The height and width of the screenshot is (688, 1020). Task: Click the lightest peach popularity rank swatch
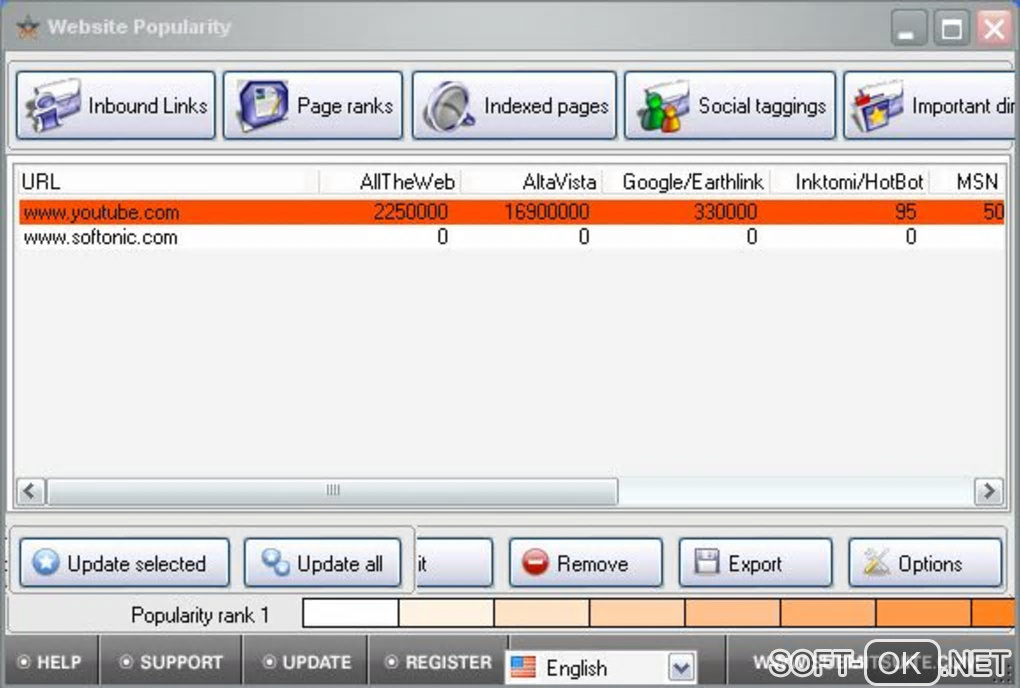click(446, 613)
